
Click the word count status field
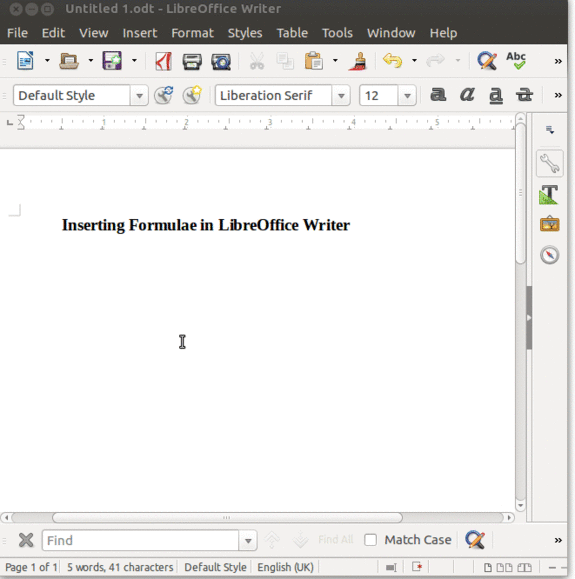coord(120,567)
